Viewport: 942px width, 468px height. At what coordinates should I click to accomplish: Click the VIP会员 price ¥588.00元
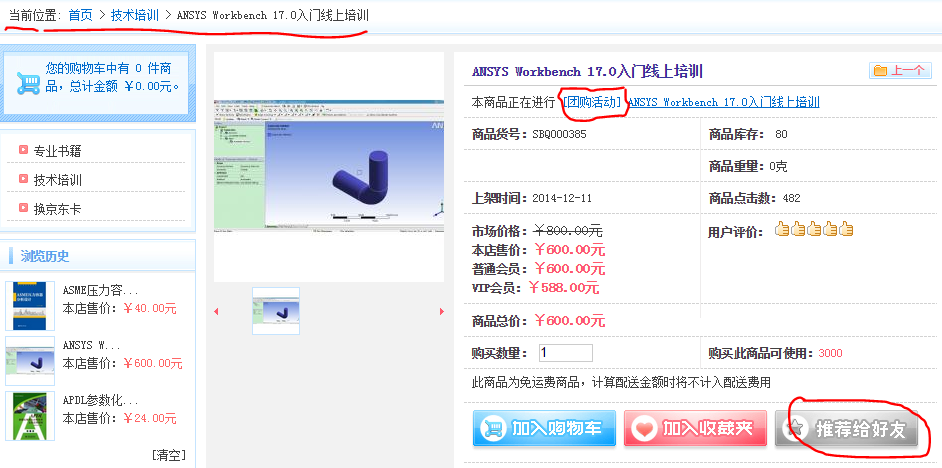click(564, 288)
